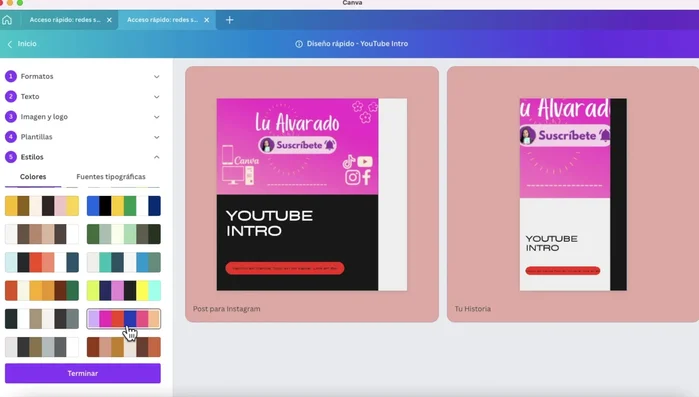Open the Plantillas section label

click(37, 137)
